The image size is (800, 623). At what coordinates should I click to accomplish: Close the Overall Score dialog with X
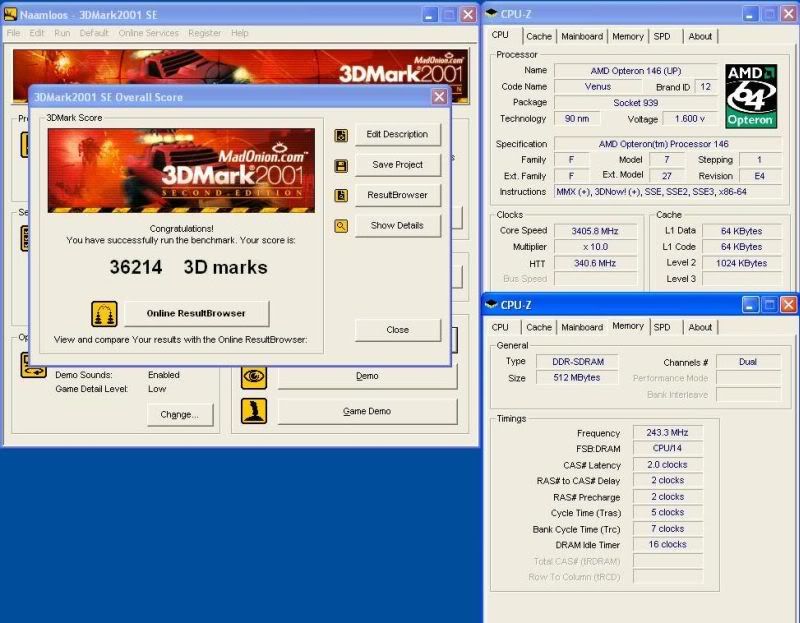(439, 97)
